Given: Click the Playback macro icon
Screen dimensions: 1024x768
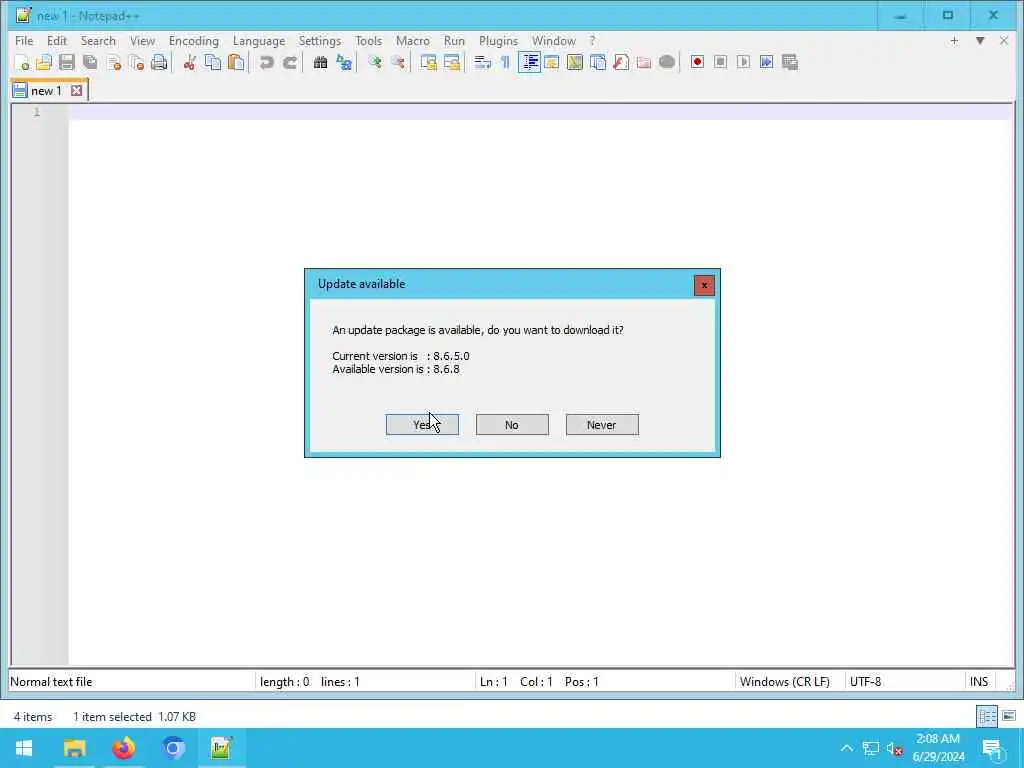Looking at the screenshot, I should [x=743, y=63].
